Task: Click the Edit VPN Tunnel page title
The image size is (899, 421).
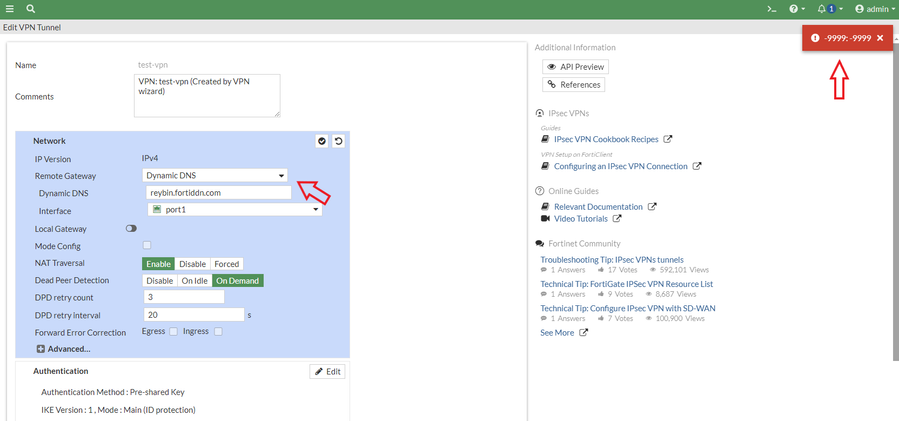Action: (32, 27)
